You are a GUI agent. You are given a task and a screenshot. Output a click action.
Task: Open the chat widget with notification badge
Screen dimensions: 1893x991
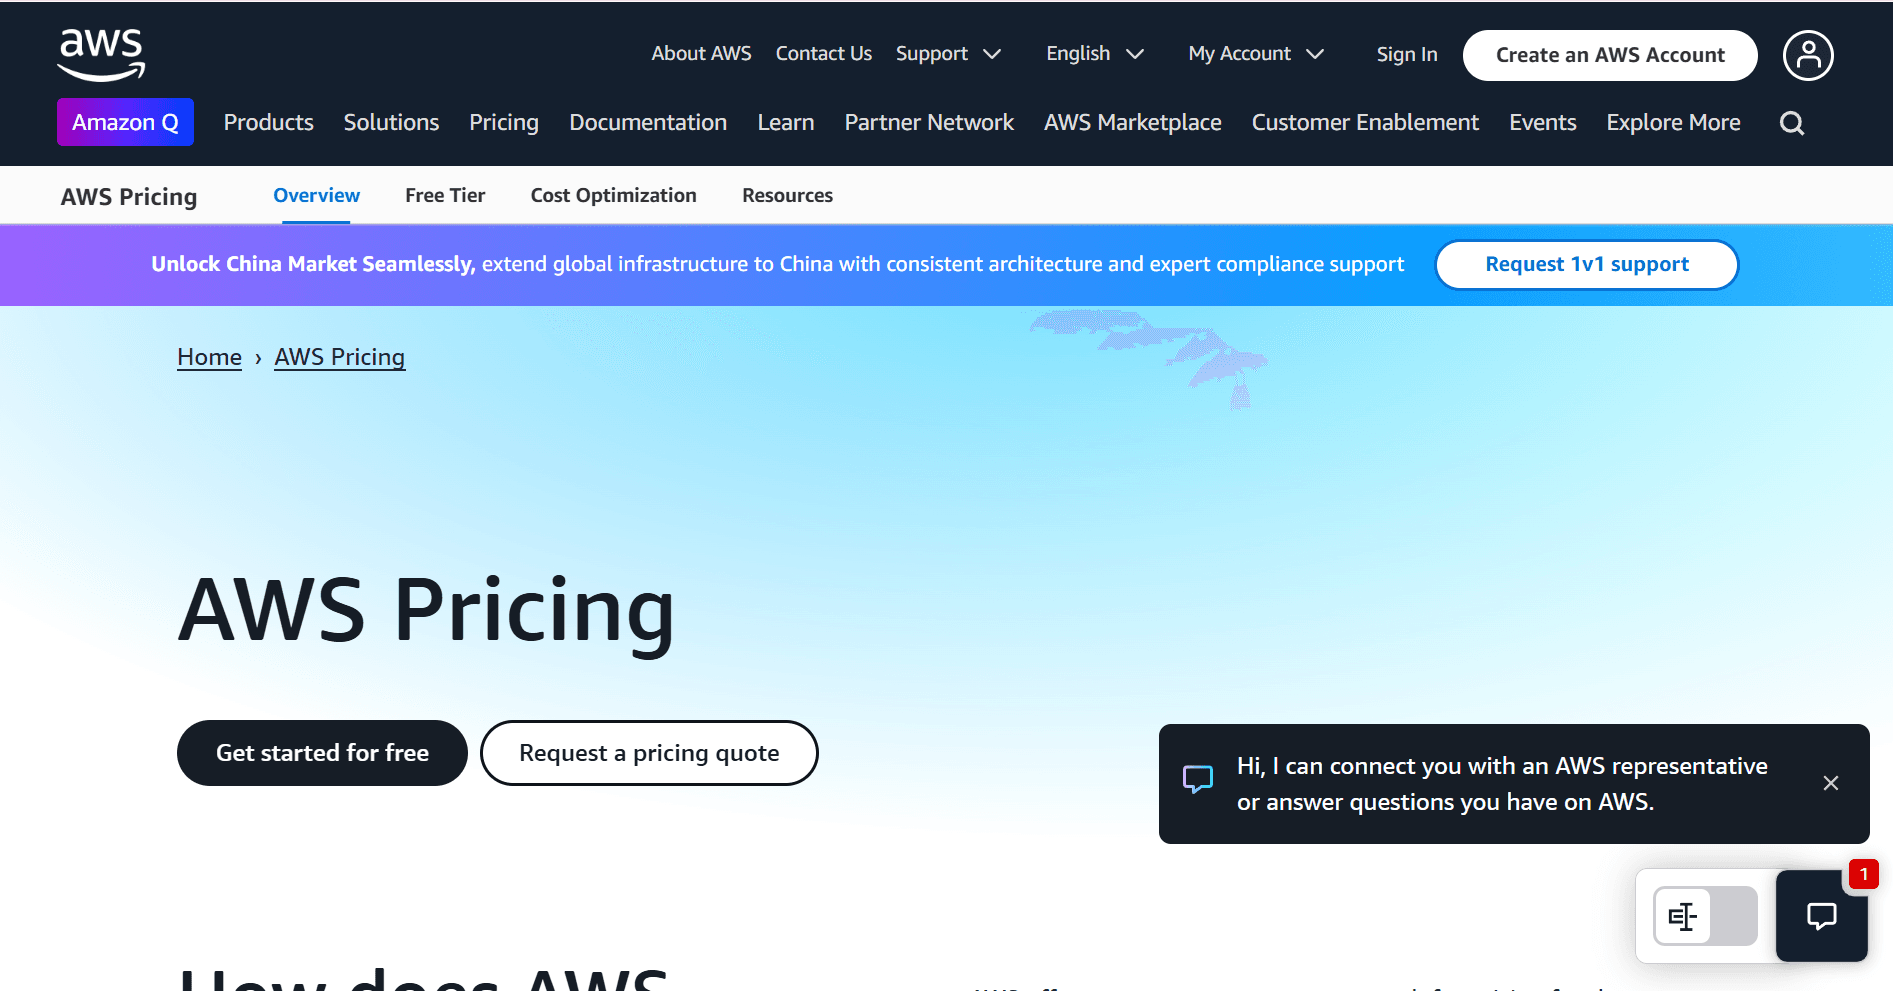point(1822,916)
